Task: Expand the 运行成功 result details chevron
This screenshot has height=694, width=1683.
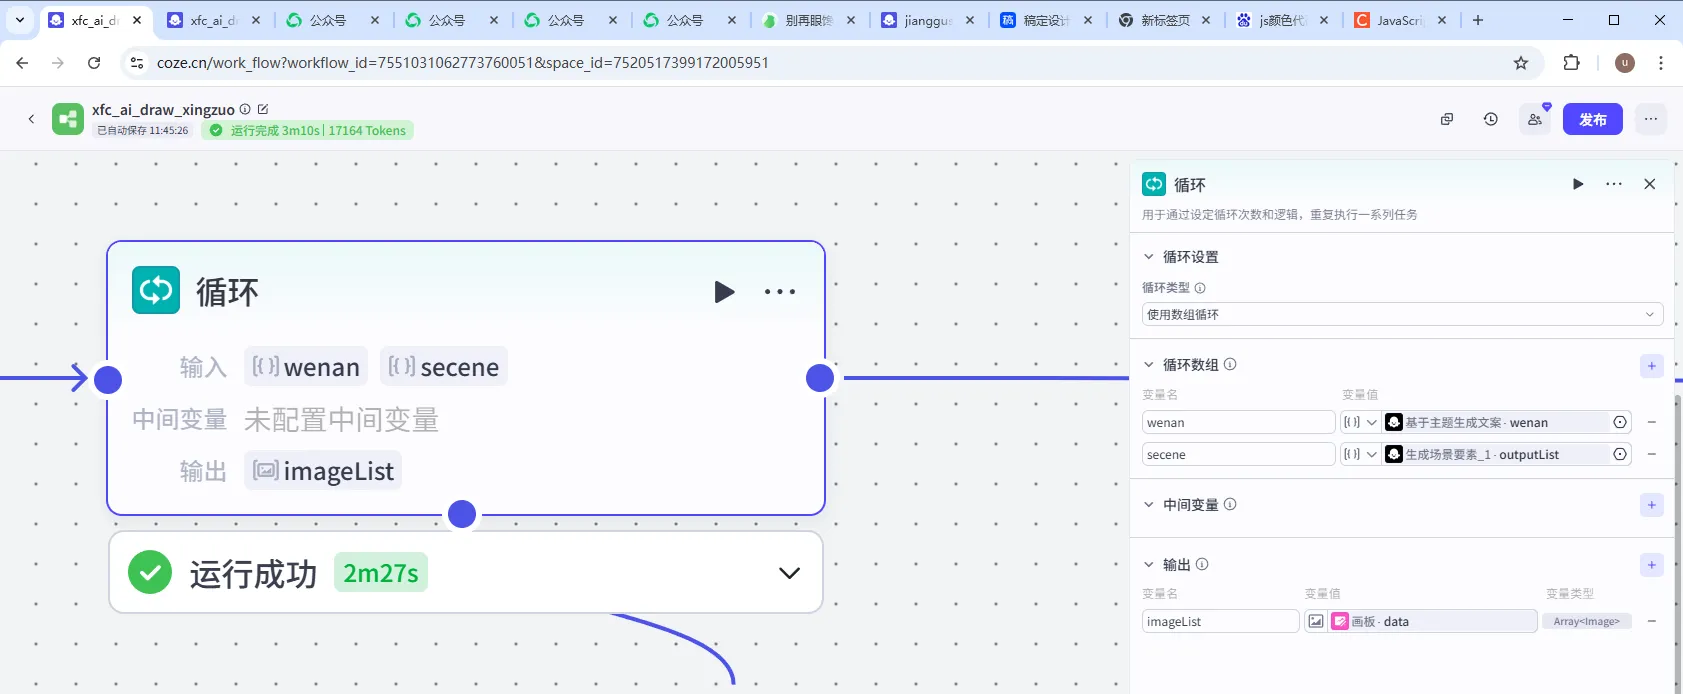Action: tap(789, 573)
